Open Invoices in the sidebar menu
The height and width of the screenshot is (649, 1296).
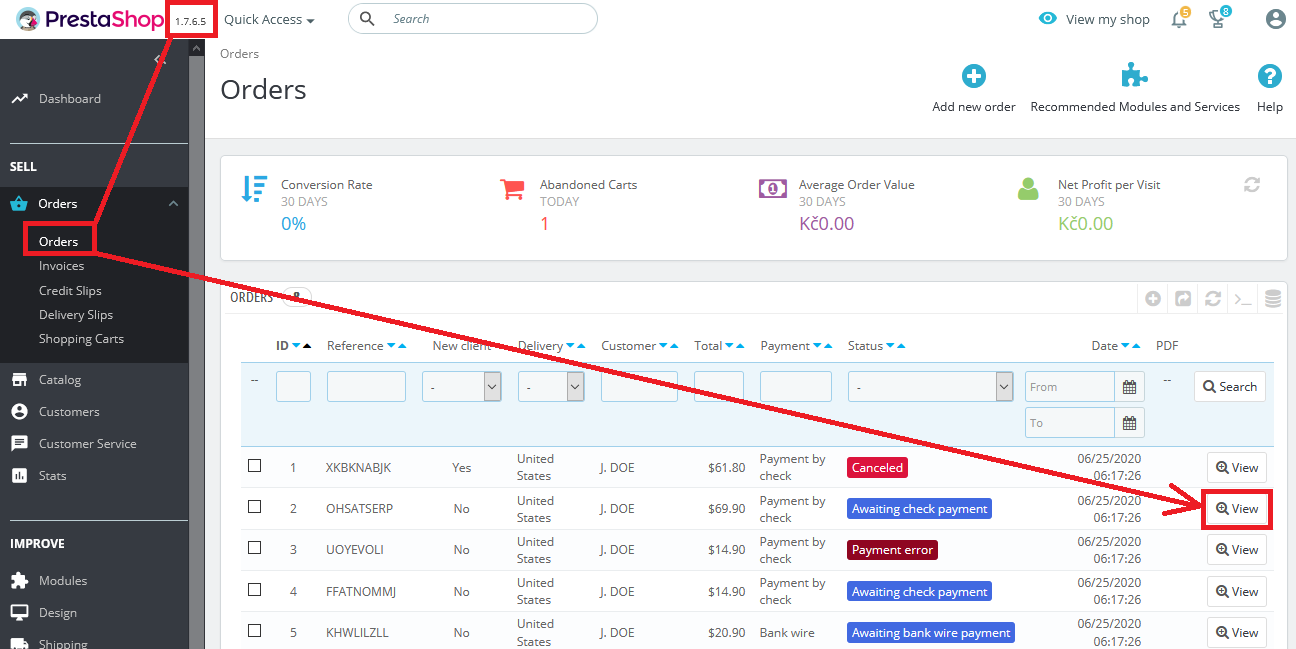click(x=61, y=266)
